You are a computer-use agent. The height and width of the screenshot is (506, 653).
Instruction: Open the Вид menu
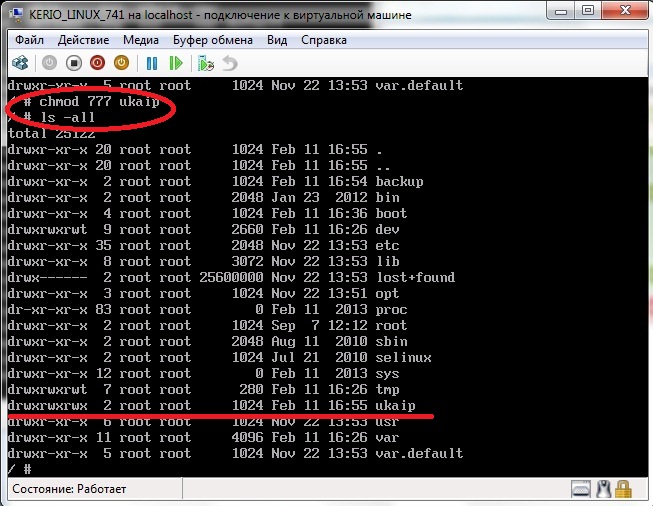coord(277,40)
